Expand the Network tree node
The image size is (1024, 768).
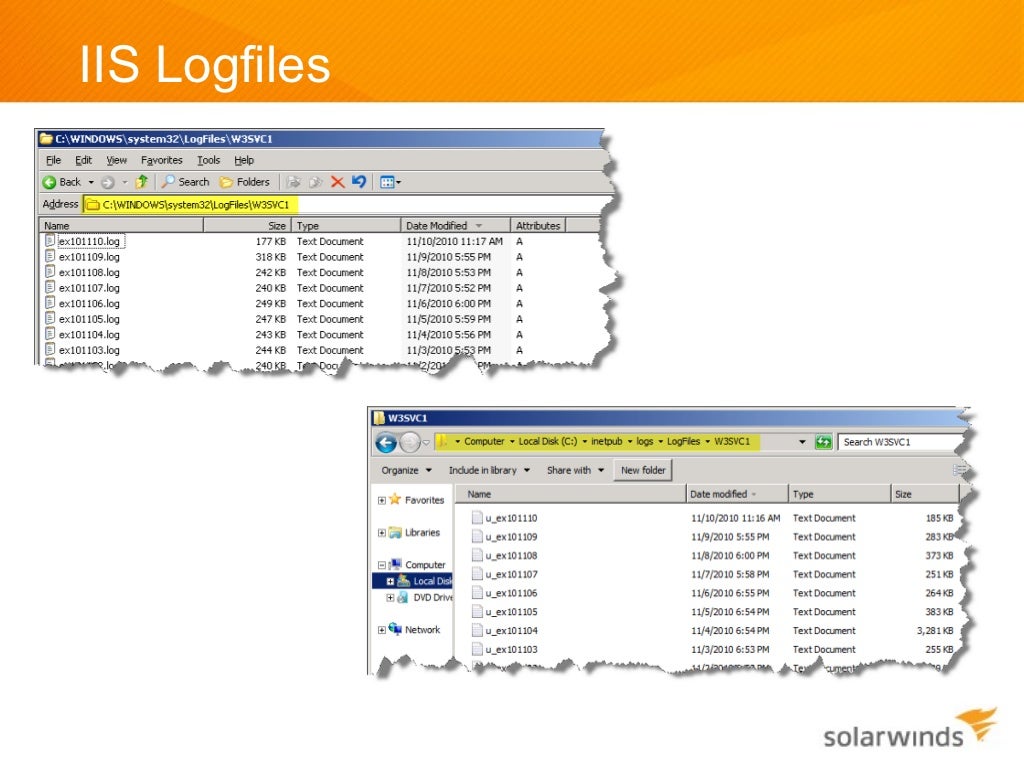[x=381, y=630]
